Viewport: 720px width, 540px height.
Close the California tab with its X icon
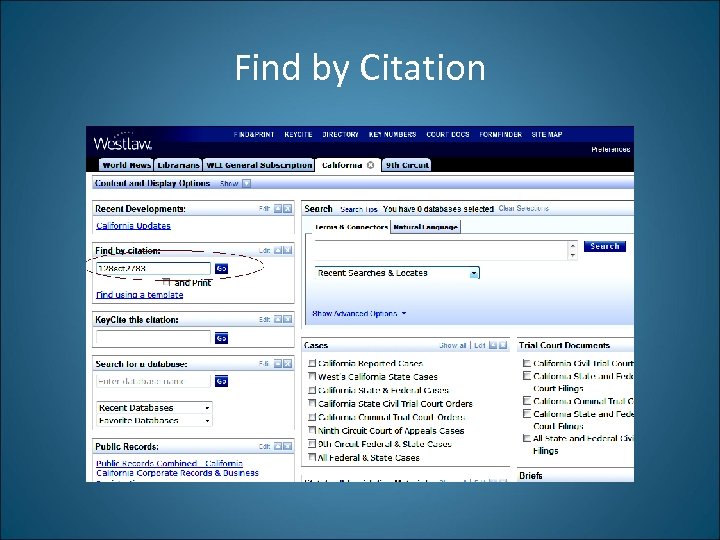[371, 165]
